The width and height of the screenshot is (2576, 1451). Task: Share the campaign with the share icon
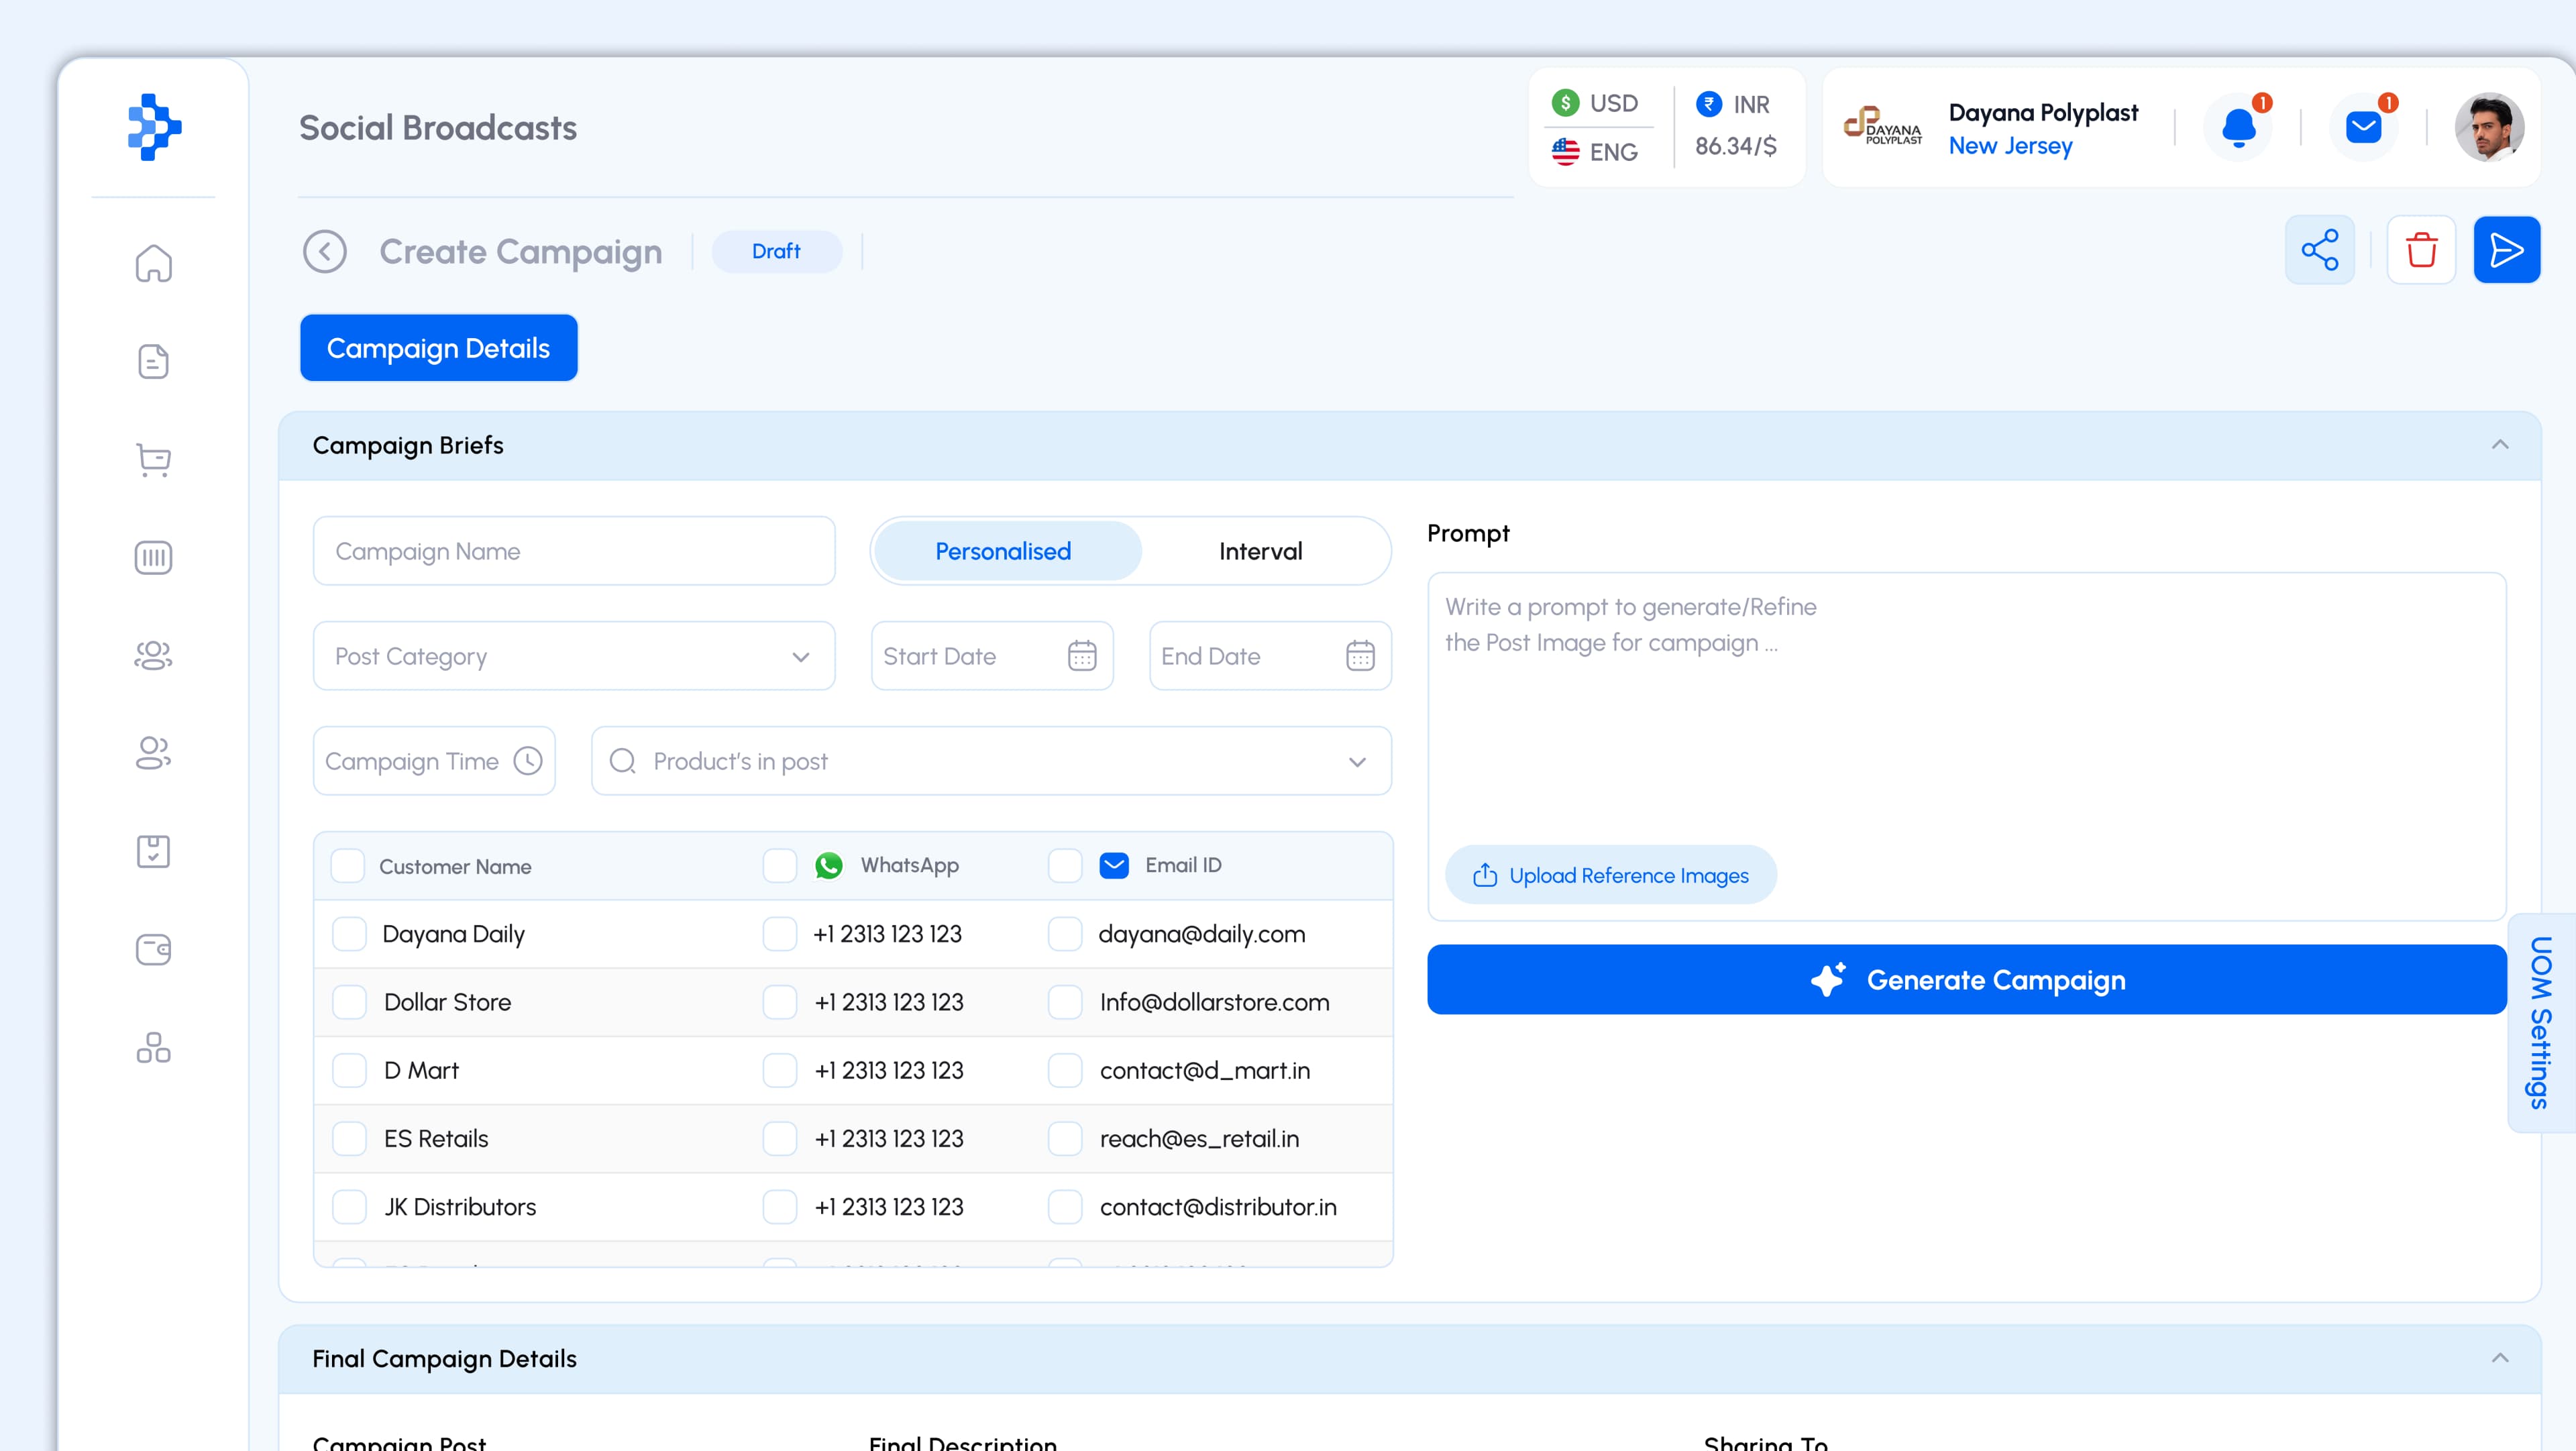point(2320,250)
